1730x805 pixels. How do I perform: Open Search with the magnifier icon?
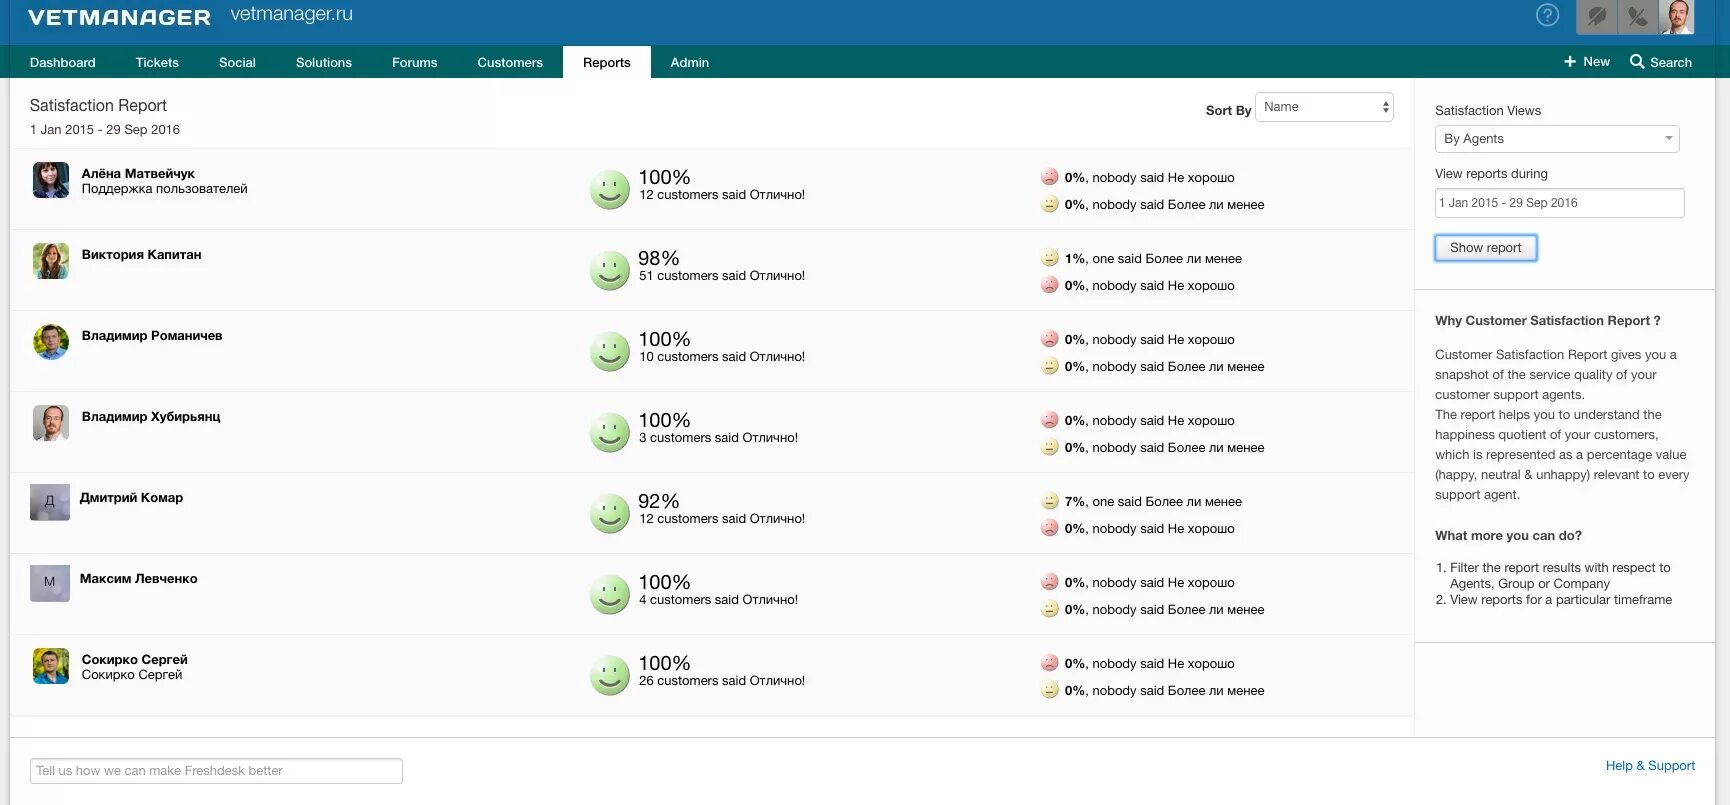[1661, 62]
